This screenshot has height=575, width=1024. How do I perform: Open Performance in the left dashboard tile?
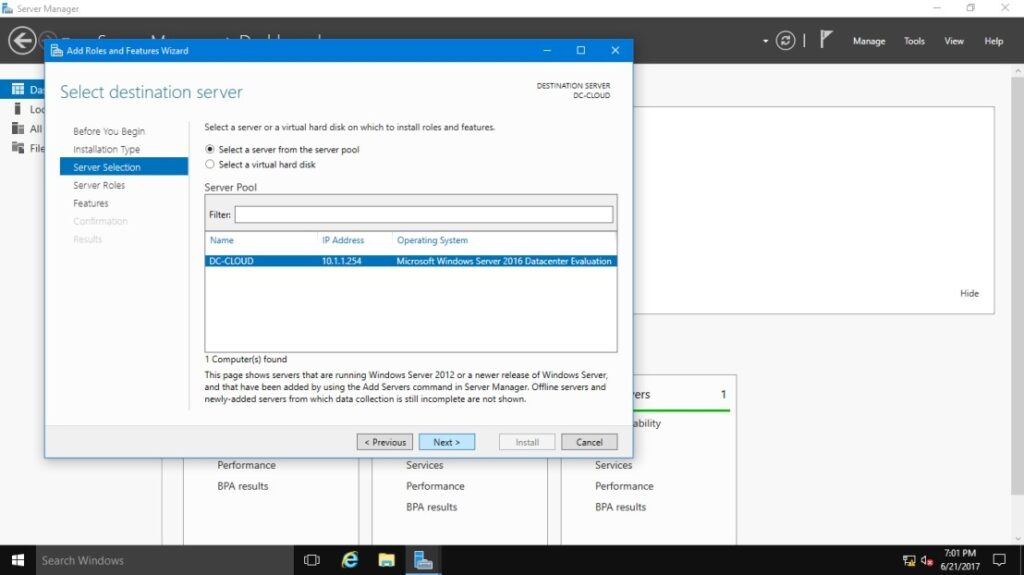click(x=246, y=465)
